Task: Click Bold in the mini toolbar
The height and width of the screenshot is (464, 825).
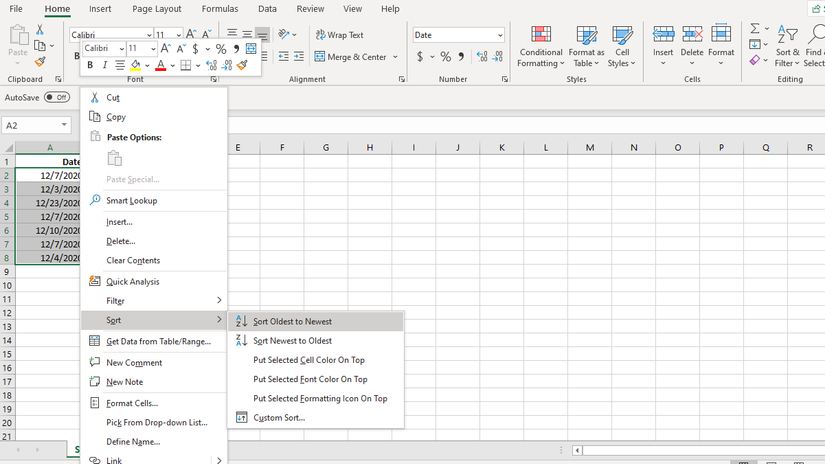Action: coord(90,66)
